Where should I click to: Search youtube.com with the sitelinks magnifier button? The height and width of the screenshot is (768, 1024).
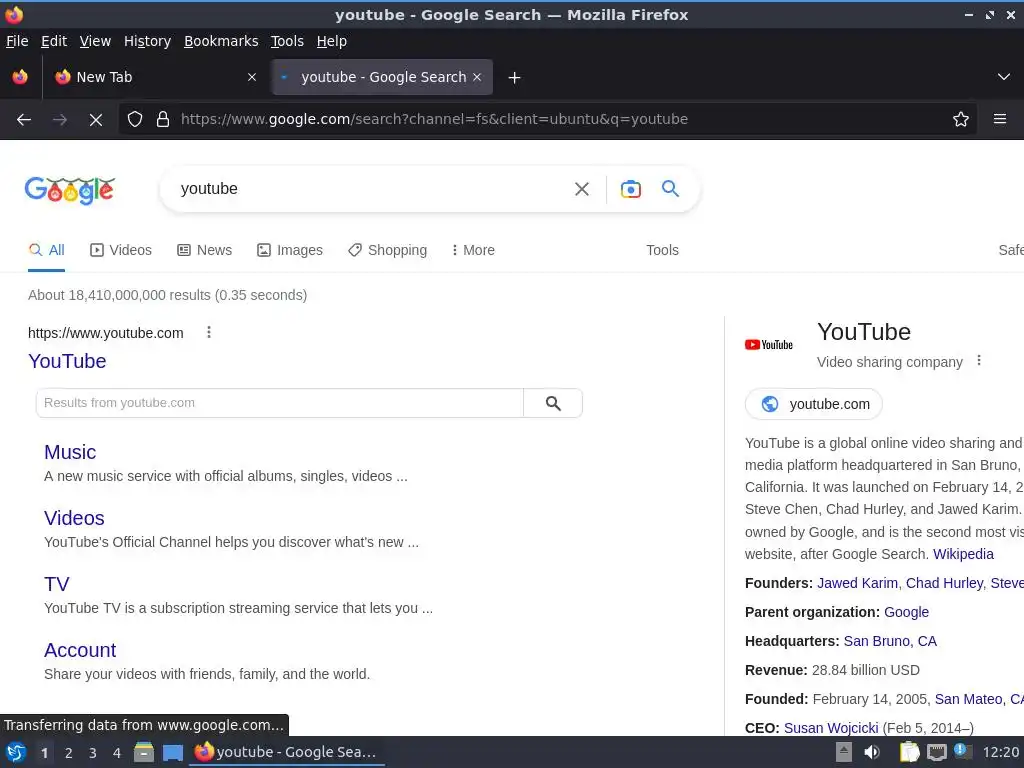tap(553, 404)
